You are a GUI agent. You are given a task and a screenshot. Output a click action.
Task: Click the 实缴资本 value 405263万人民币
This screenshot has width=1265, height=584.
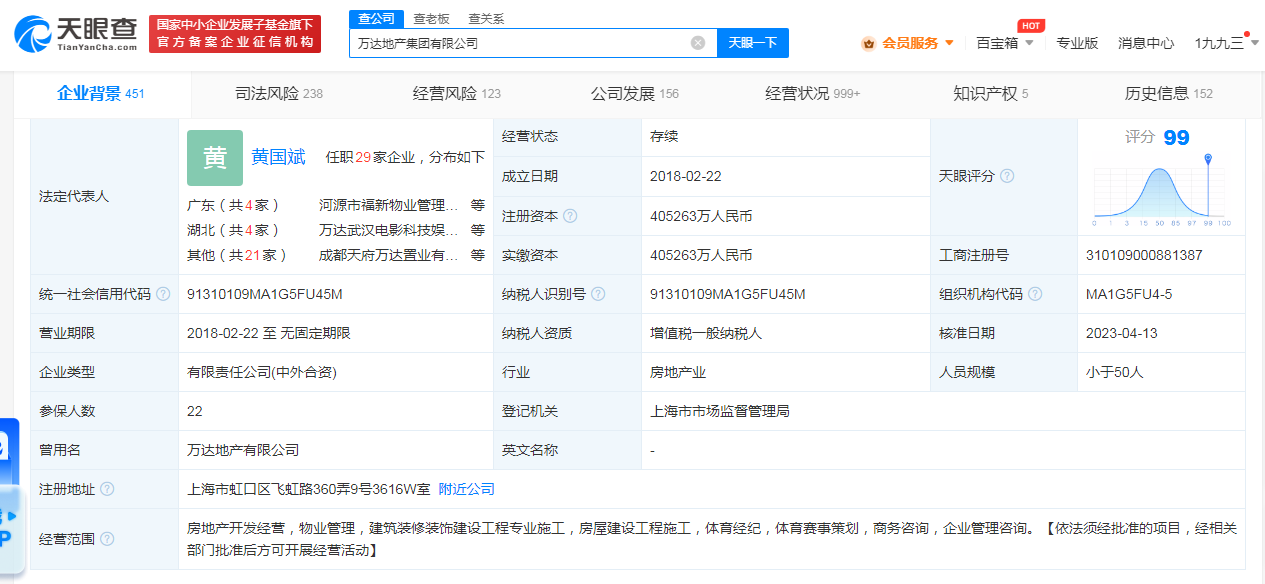701,255
